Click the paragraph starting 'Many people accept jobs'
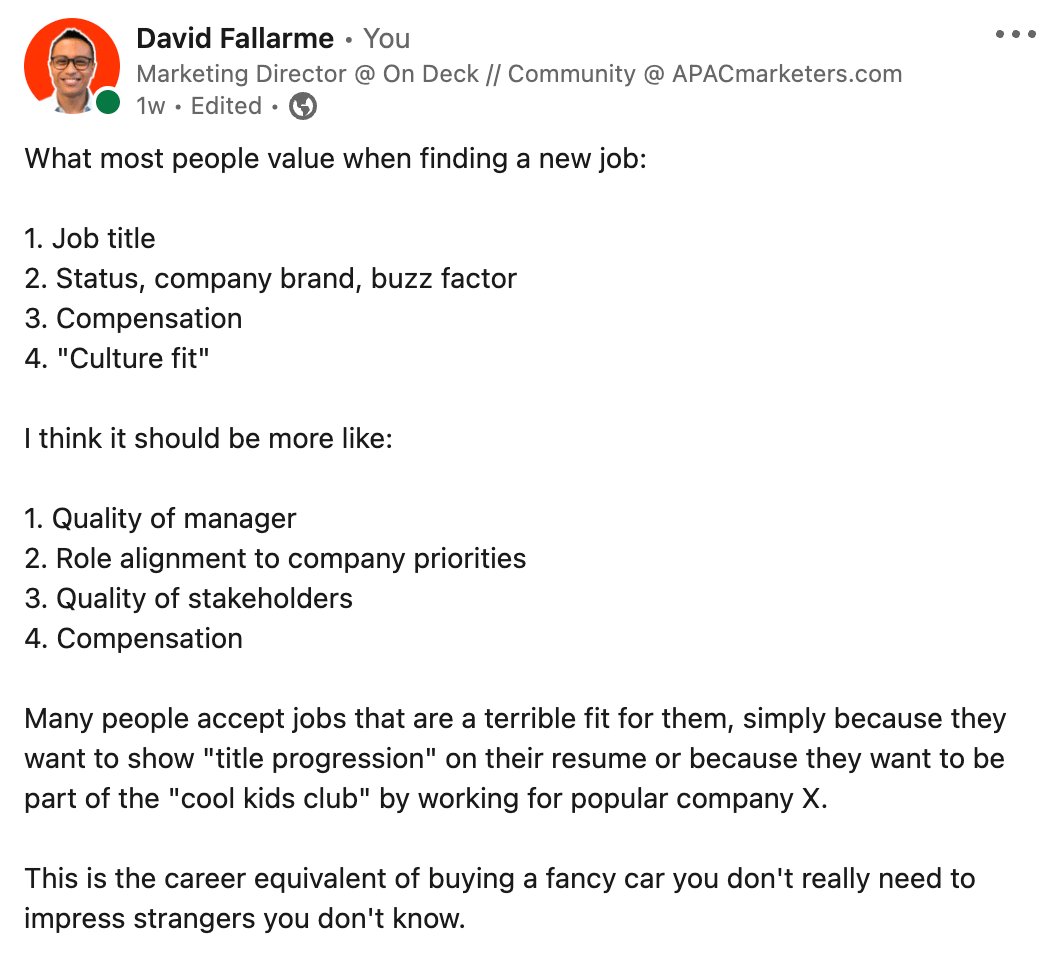This screenshot has width=1060, height=976. tap(516, 758)
